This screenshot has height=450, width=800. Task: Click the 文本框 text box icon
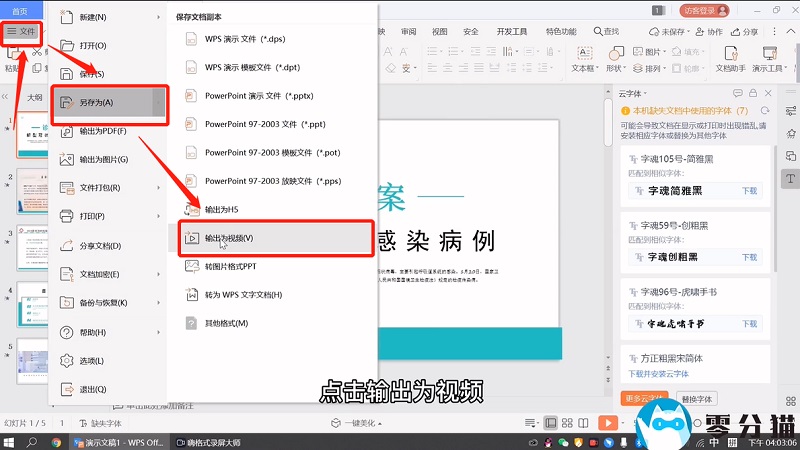coord(584,55)
